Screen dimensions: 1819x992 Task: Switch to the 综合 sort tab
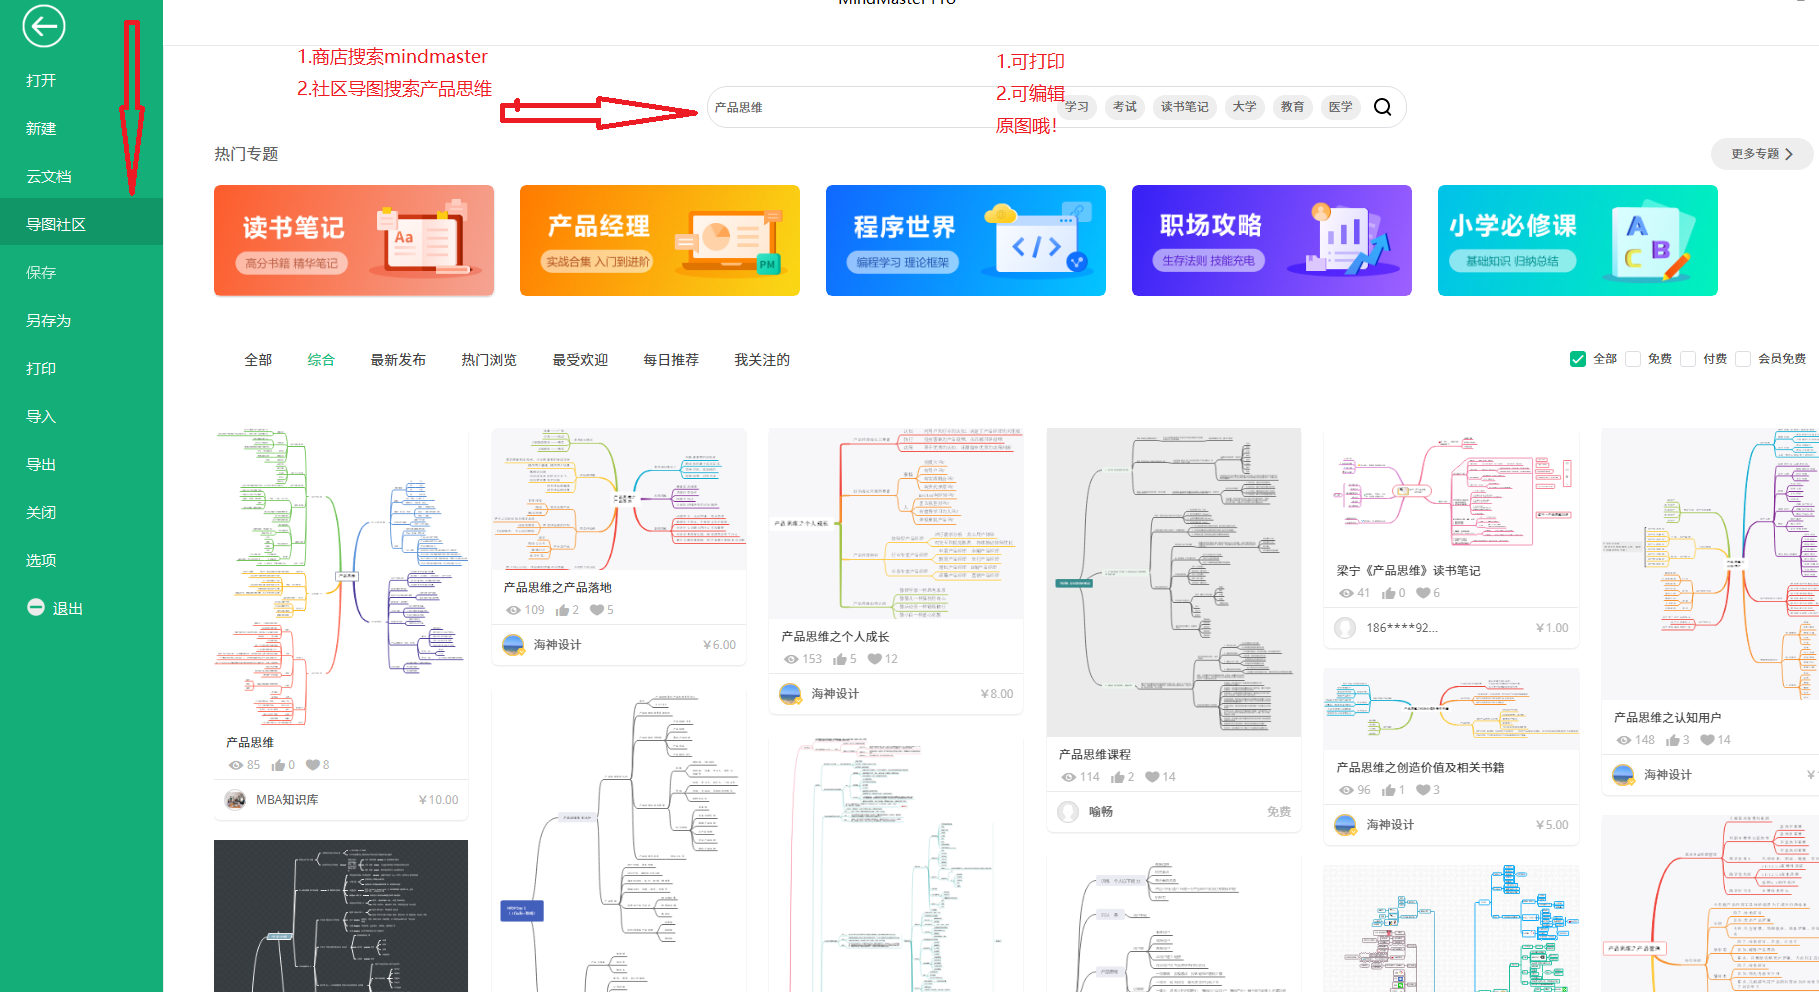pyautogui.click(x=321, y=360)
